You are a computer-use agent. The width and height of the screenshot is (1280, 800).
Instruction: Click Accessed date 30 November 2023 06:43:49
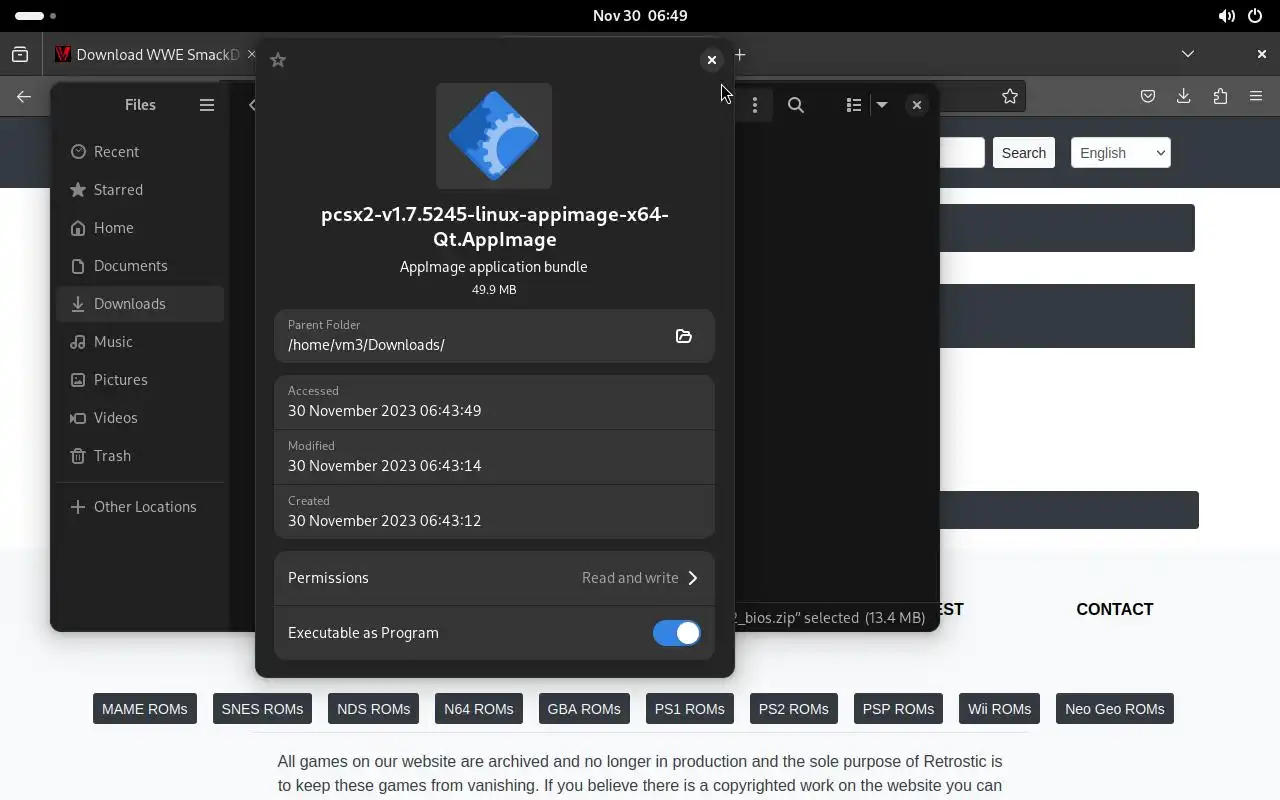[x=385, y=411]
